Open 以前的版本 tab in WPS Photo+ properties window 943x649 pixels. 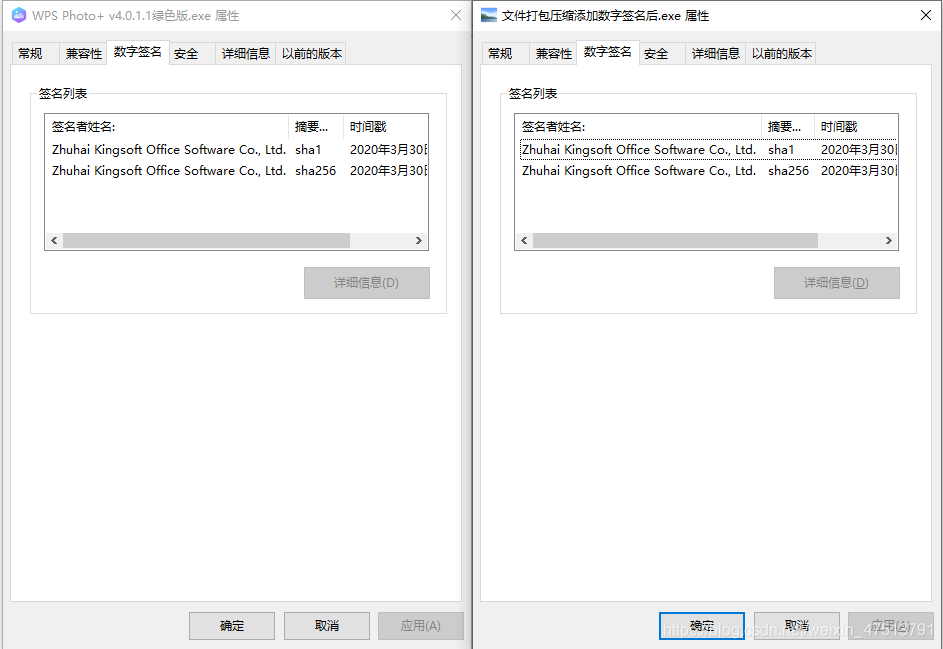[312, 54]
